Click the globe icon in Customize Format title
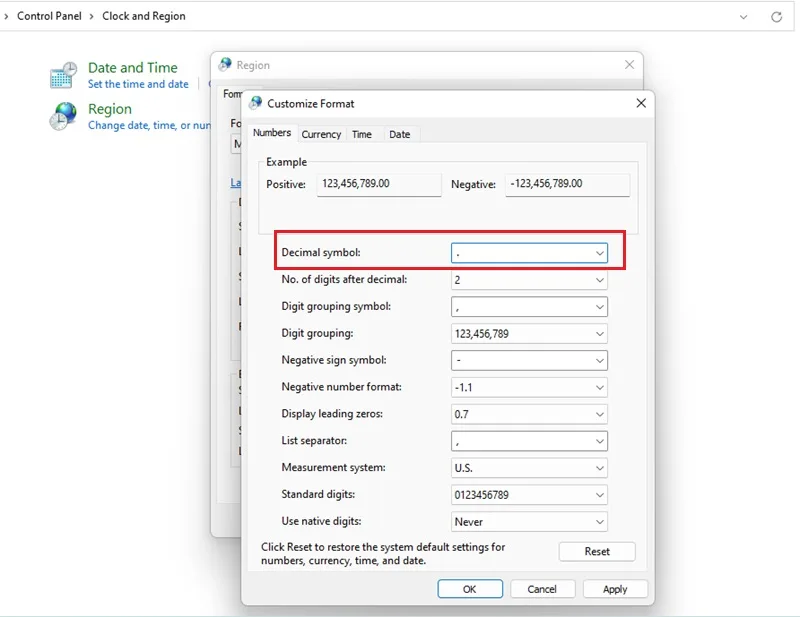 pos(256,104)
